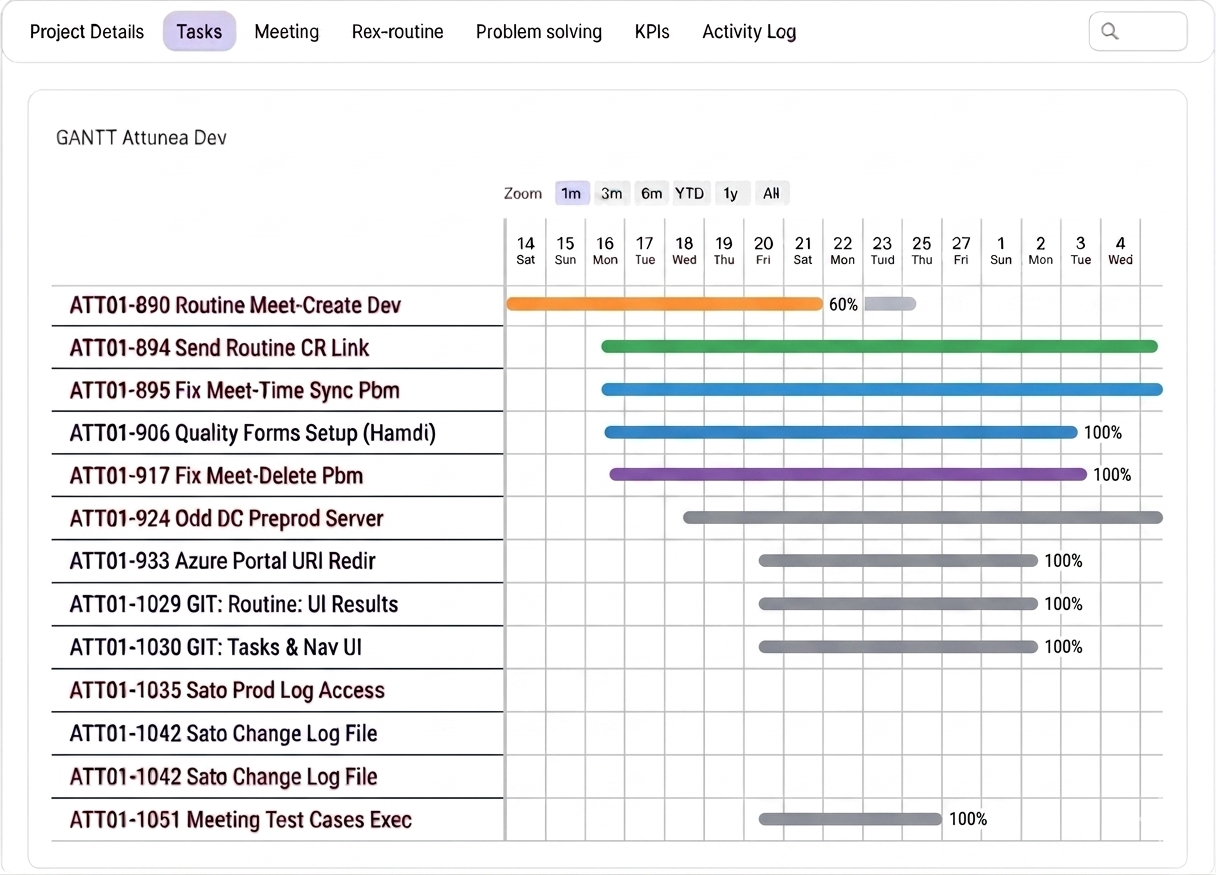
Task: Click the search magnifier icon
Action: click(1109, 31)
